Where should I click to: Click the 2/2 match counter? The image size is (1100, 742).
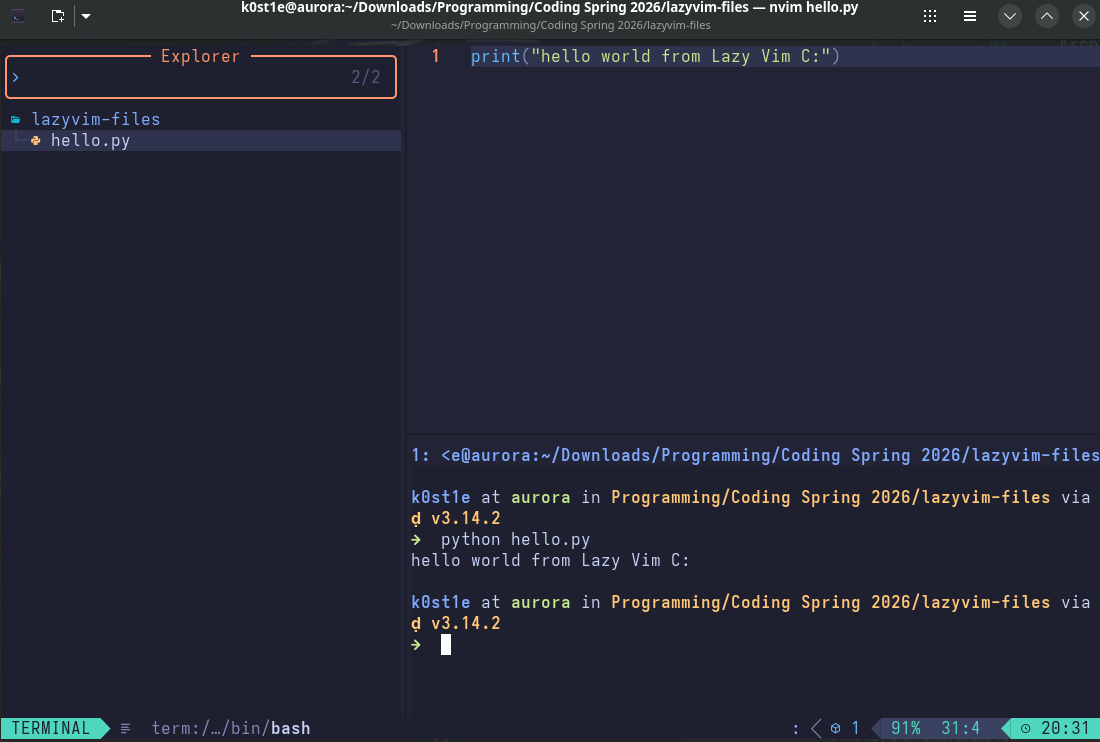pos(365,77)
